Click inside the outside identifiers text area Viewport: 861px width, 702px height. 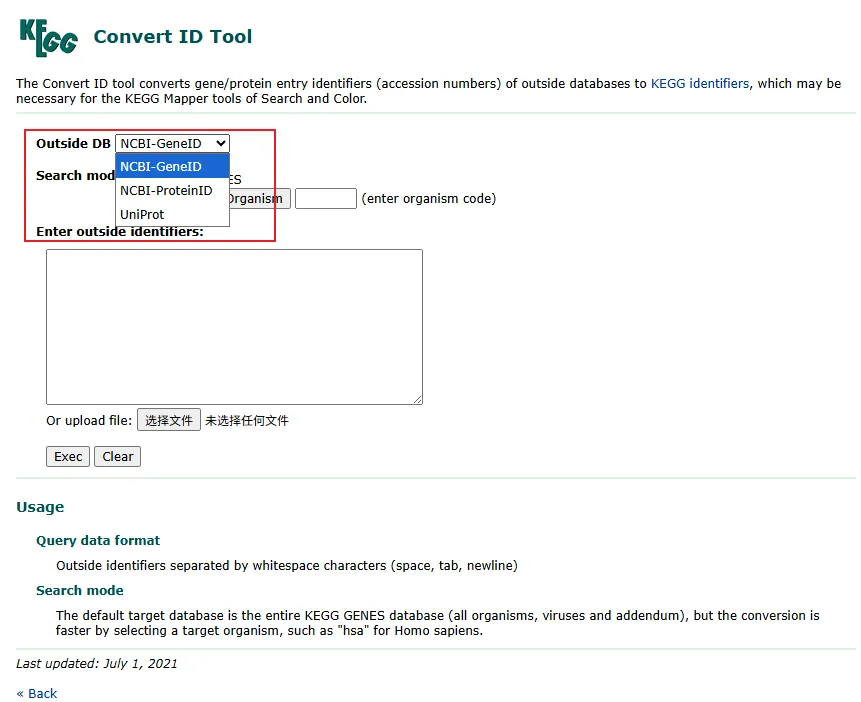coord(234,326)
